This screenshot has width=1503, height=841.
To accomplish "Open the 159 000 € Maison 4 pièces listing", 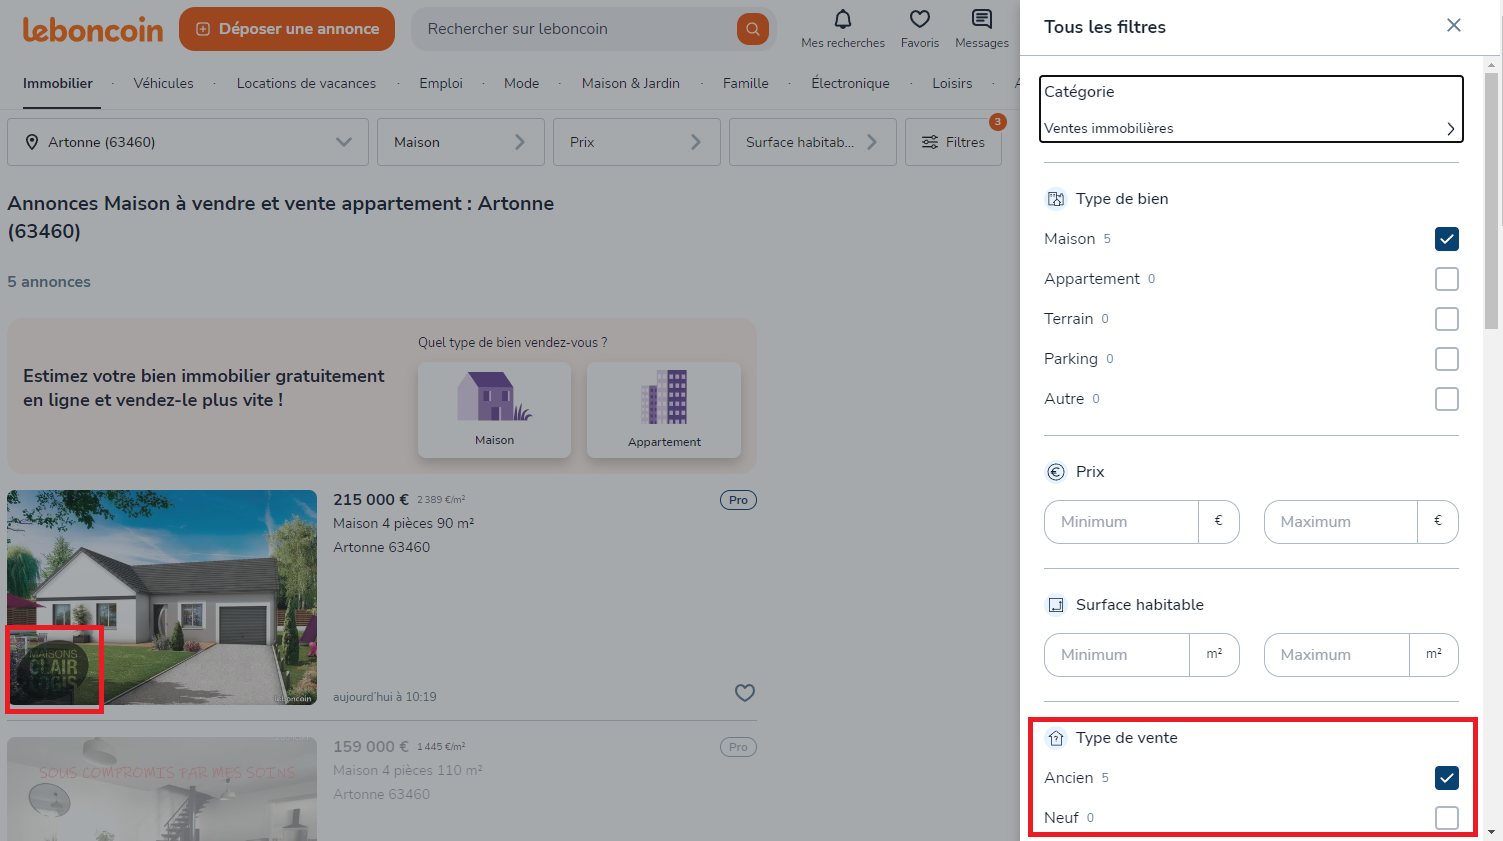I will click(x=382, y=789).
